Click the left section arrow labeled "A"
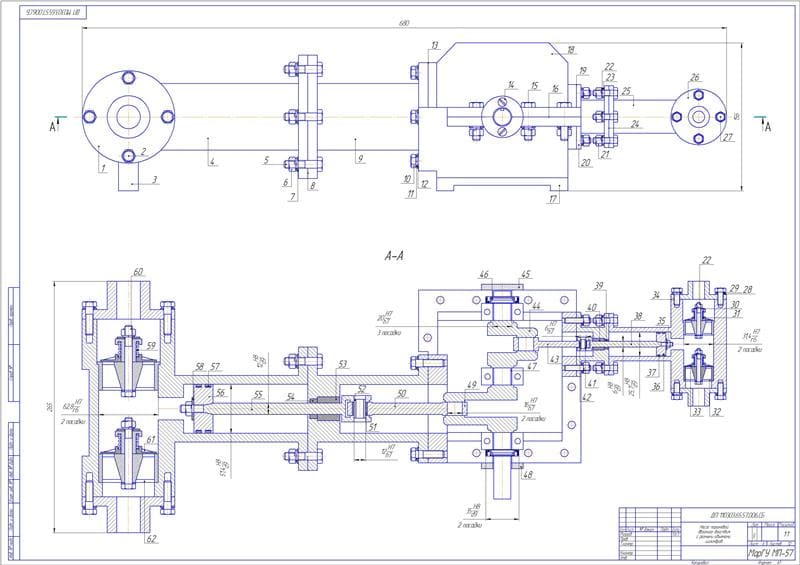The height and width of the screenshot is (565, 800). click(x=52, y=127)
